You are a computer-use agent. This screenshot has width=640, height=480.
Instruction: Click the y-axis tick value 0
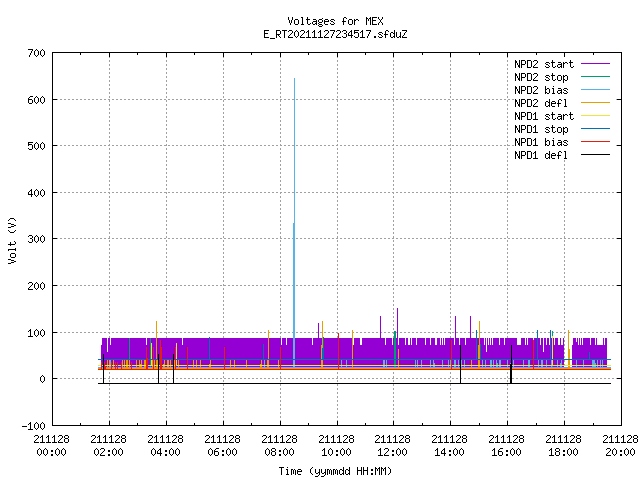click(x=42, y=379)
